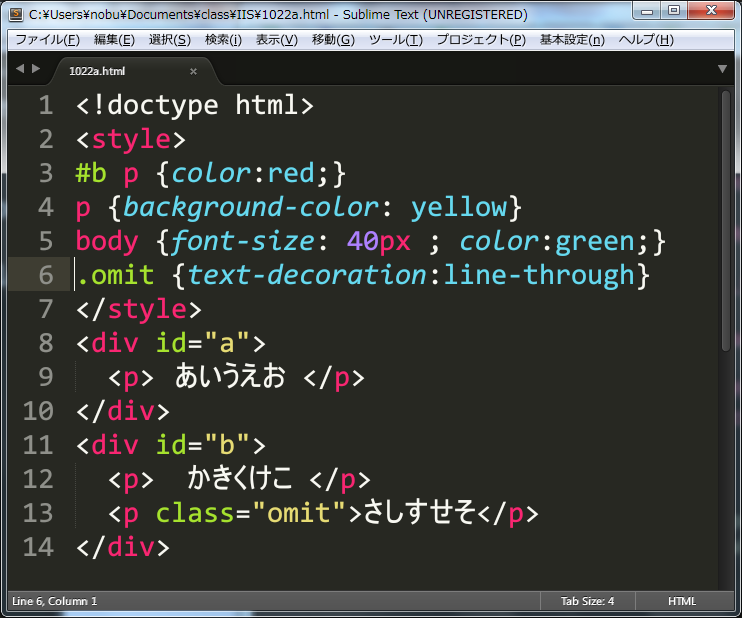Click line number 11 in the gutter
This screenshot has width=742, height=618.
(37, 445)
